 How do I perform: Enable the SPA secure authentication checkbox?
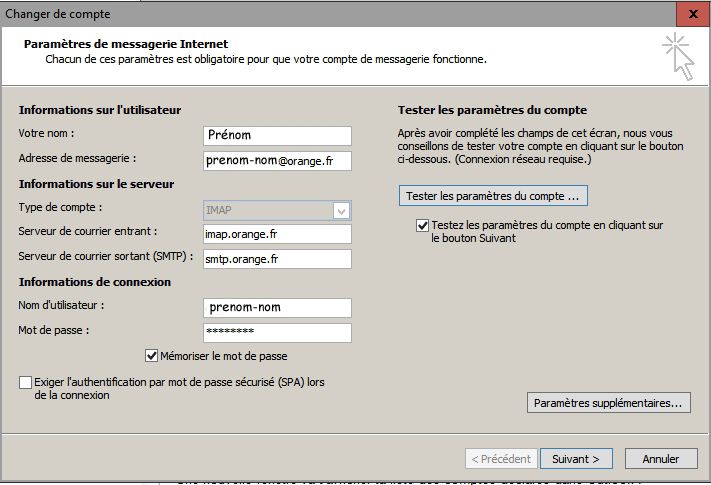point(25,383)
